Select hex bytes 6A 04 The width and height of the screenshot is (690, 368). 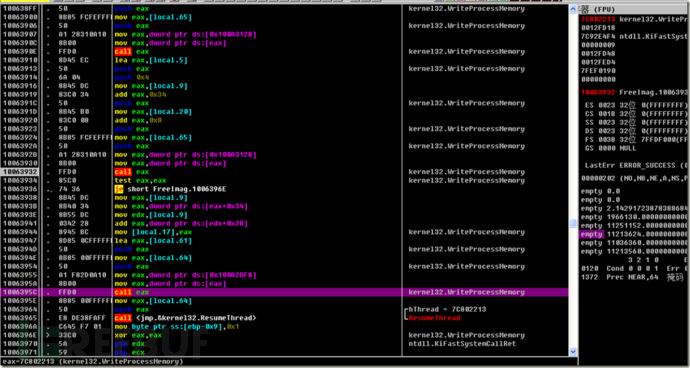tap(68, 77)
